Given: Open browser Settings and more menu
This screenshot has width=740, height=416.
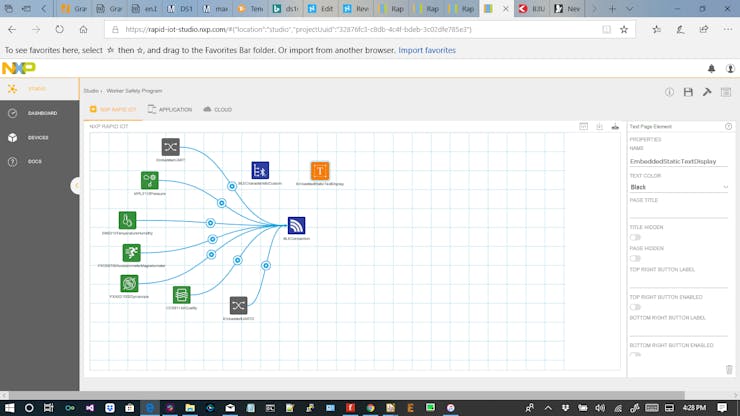Looking at the screenshot, I should pos(728,29).
